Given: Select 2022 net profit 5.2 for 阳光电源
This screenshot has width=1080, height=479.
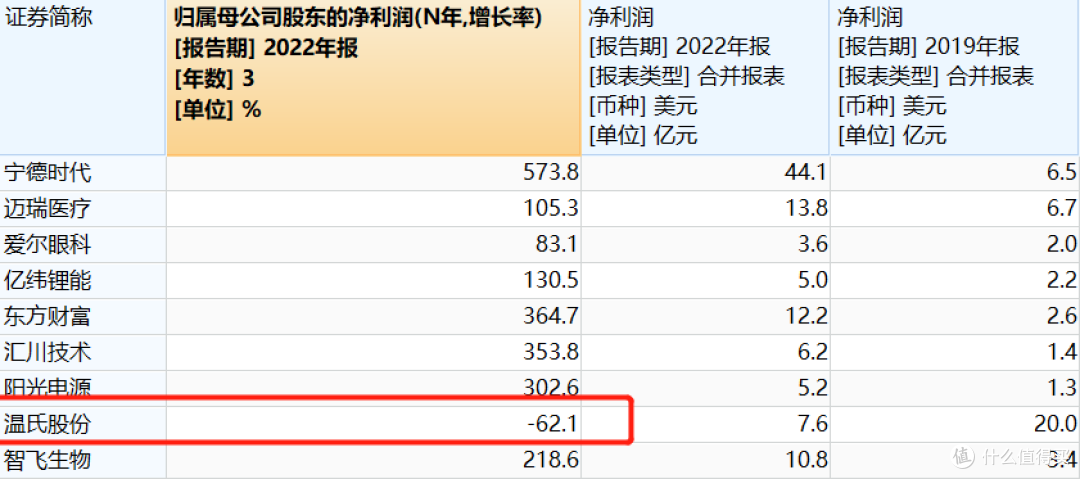Looking at the screenshot, I should tap(705, 388).
